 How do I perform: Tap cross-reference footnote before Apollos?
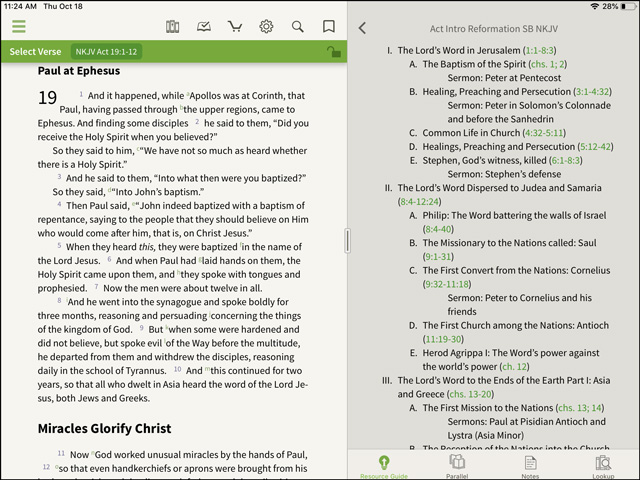coord(188,94)
